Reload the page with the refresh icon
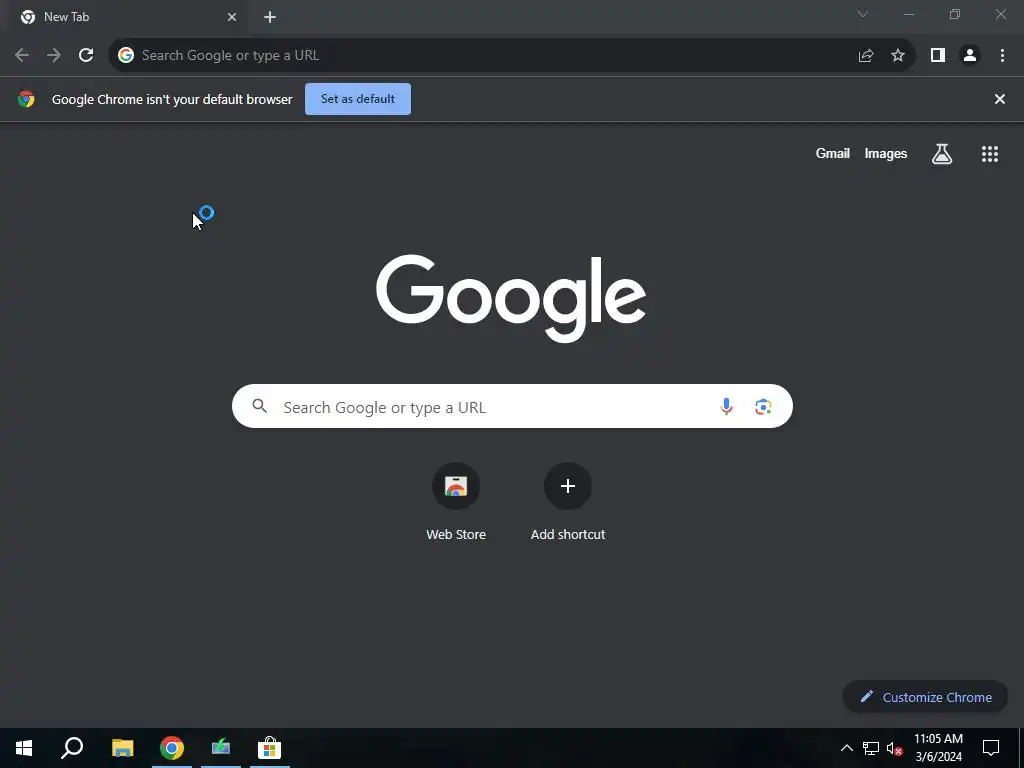Image resolution: width=1024 pixels, height=768 pixels. pyautogui.click(x=86, y=56)
